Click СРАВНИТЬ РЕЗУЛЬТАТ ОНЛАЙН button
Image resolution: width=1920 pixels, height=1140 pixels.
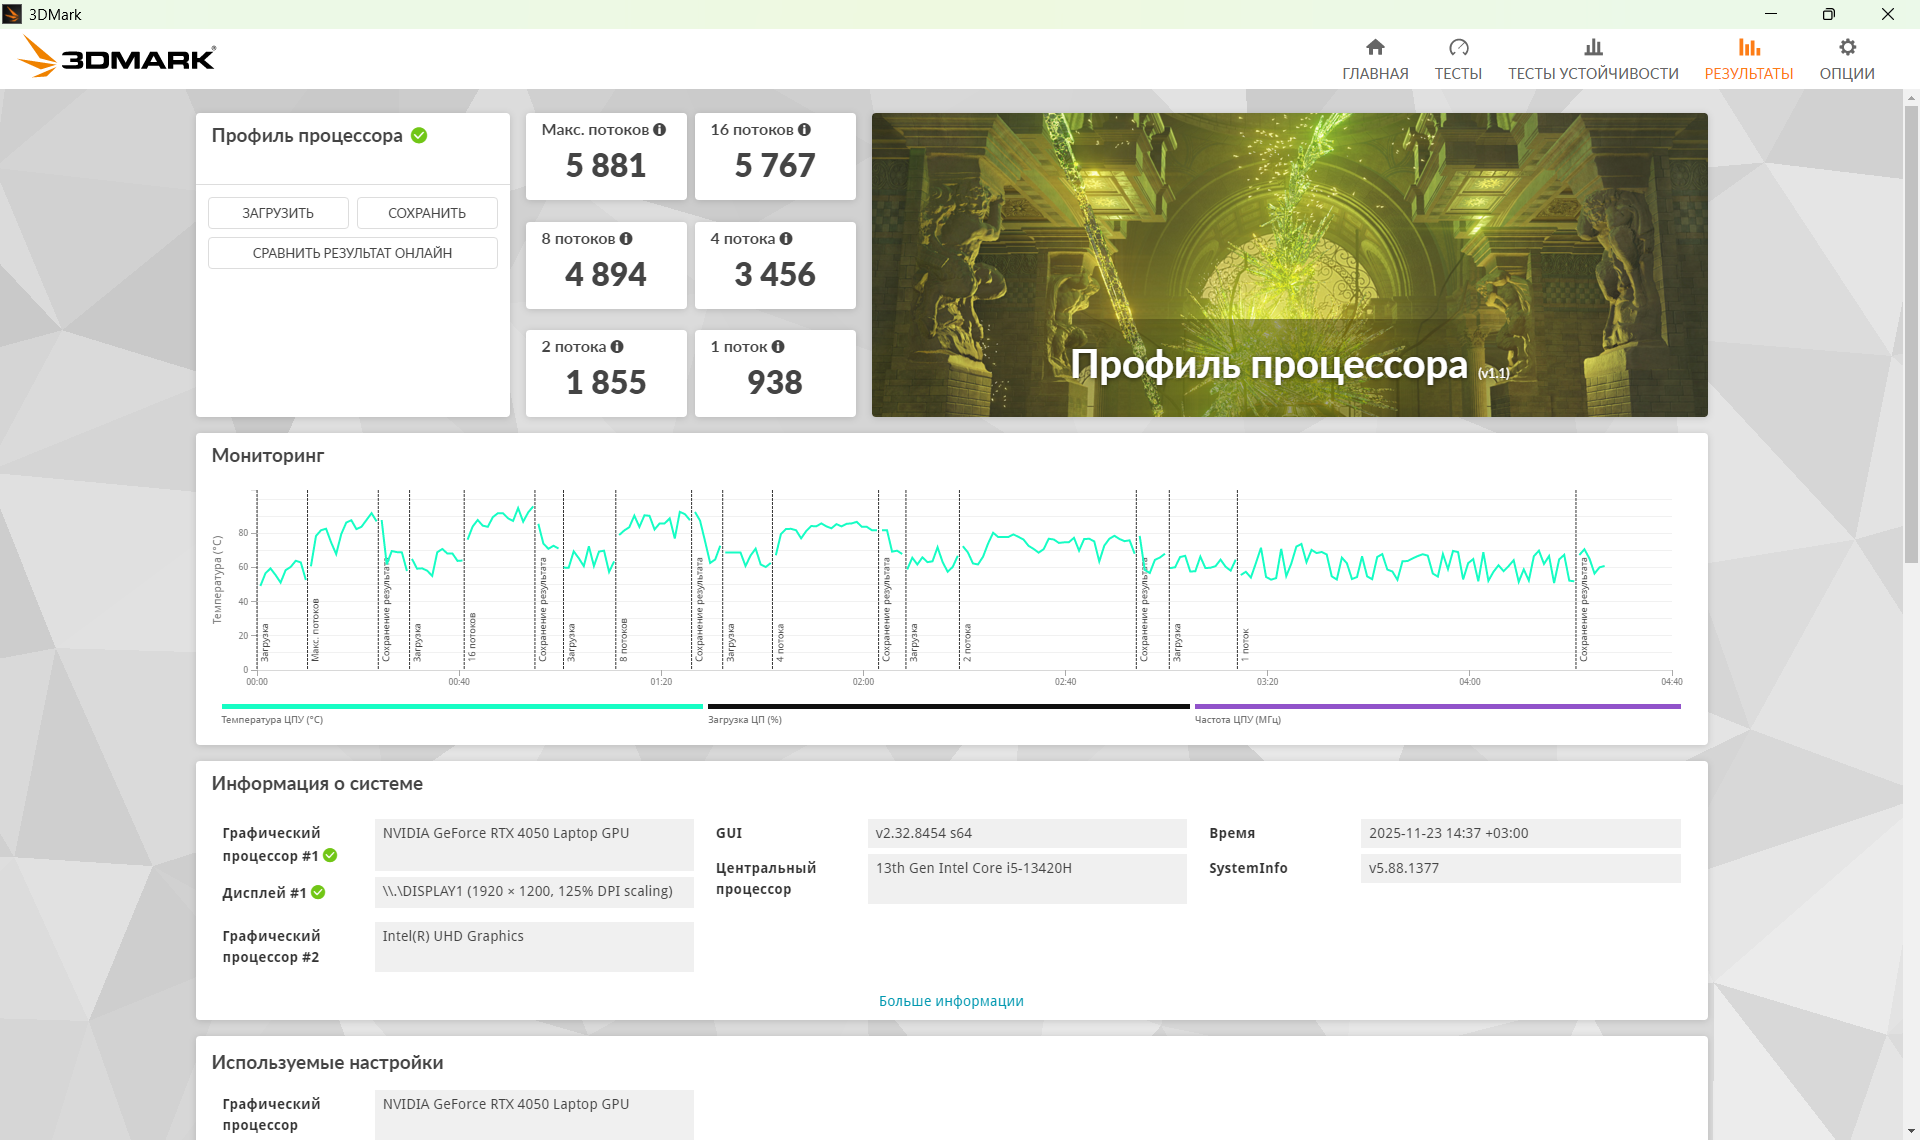(352, 253)
